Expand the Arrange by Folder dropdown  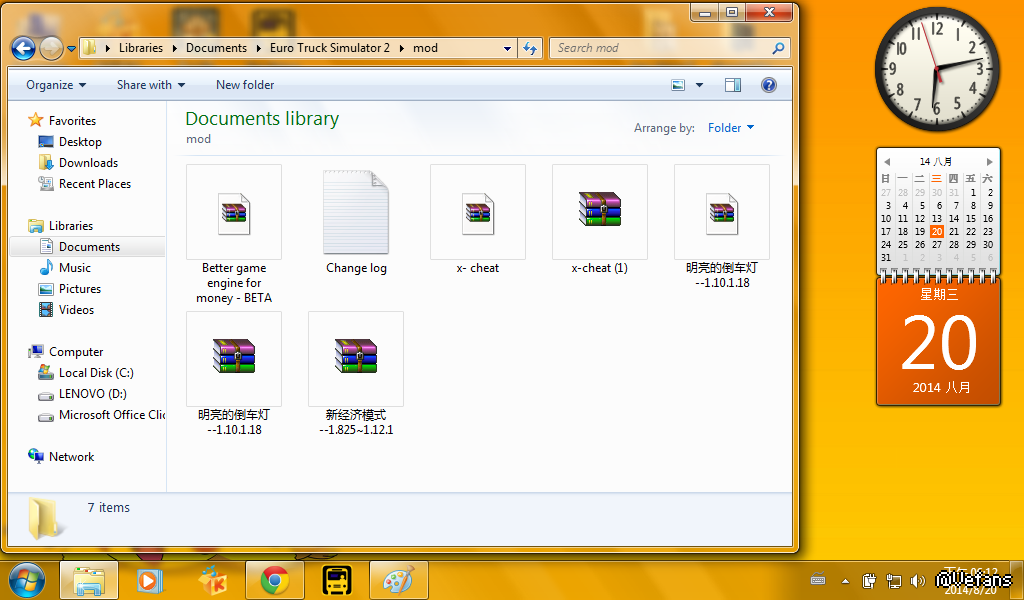point(731,128)
